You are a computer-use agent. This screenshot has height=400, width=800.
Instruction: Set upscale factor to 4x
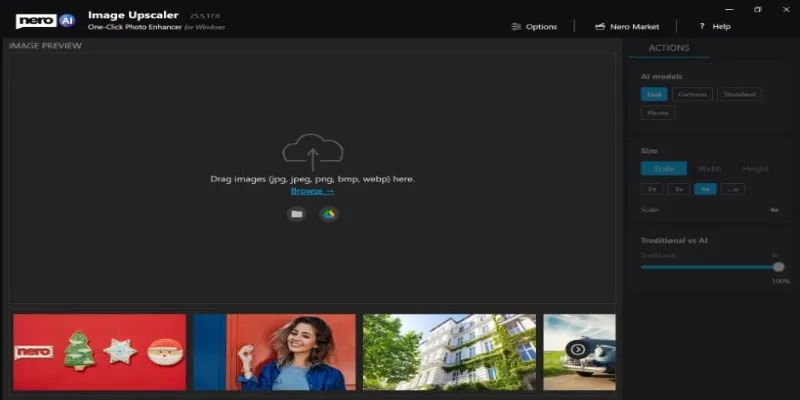(705, 189)
